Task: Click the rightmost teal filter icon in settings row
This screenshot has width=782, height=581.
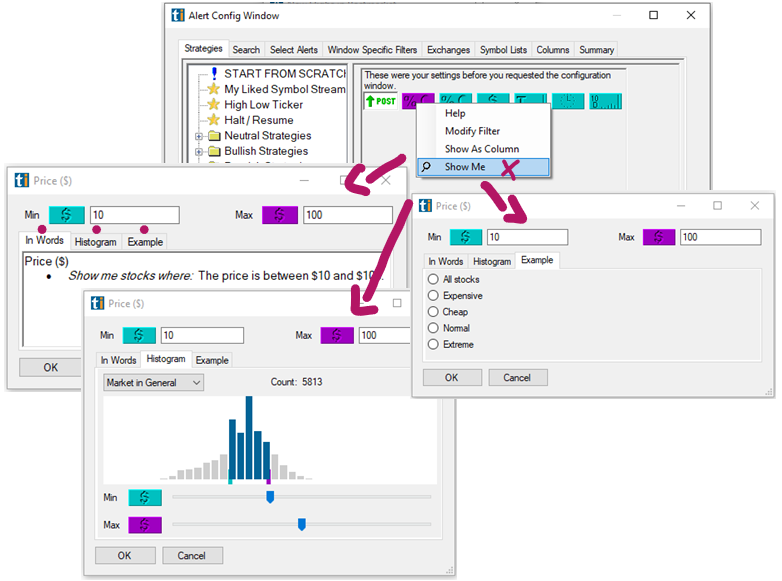Action: coord(605,101)
